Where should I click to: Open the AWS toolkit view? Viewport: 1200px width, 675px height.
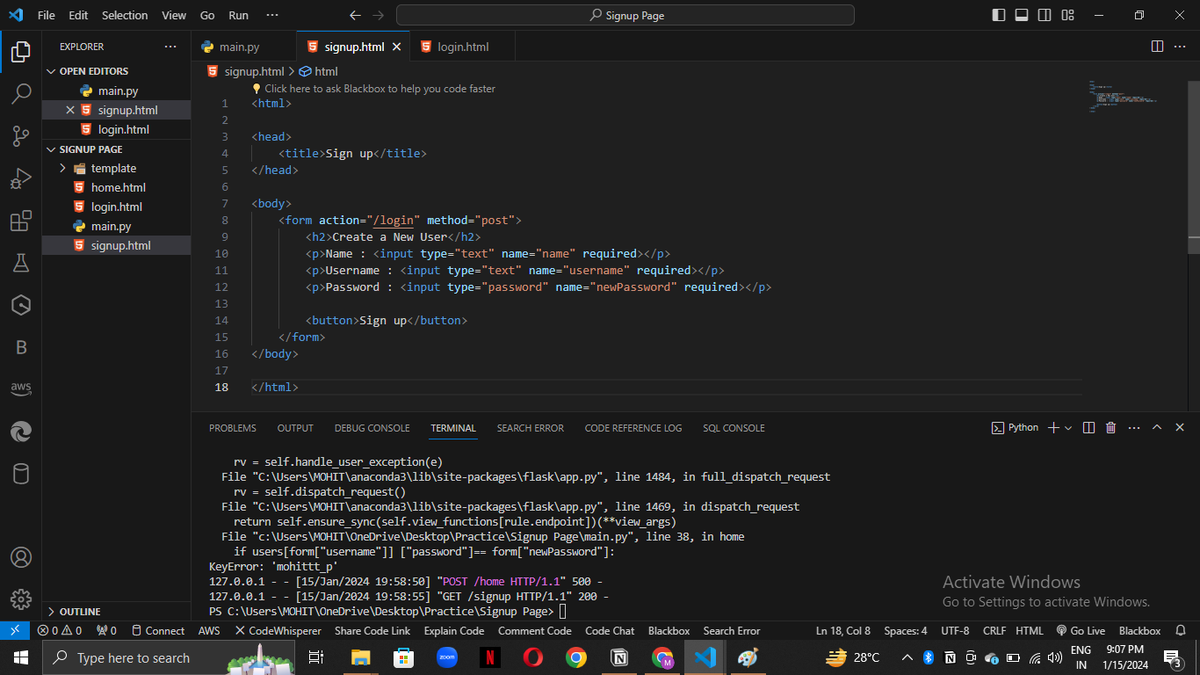tap(20, 388)
